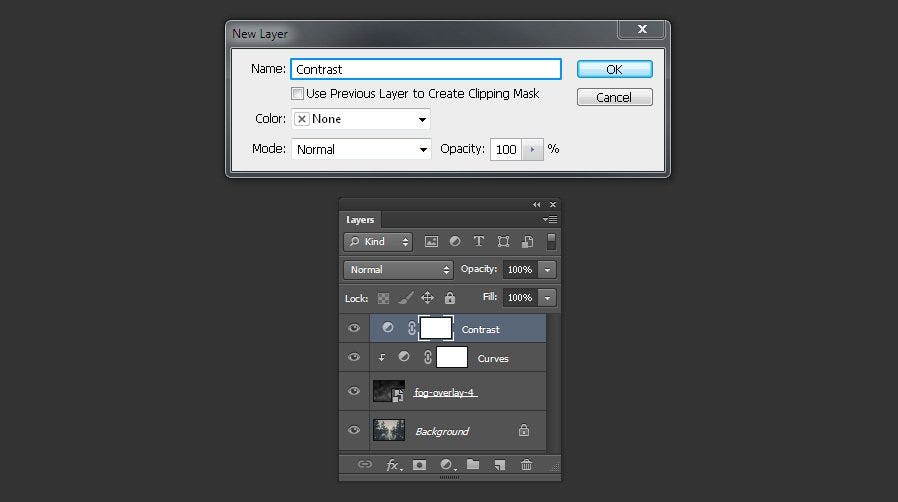Collapse Layers panel double-arrow icon
The image size is (898, 502).
tap(537, 204)
